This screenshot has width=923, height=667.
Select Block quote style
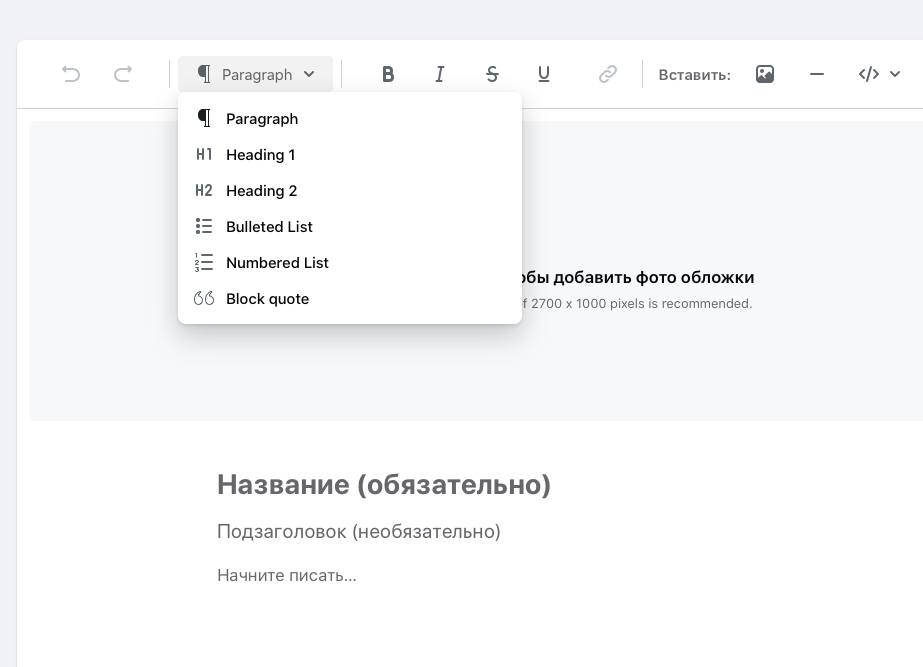(267, 299)
